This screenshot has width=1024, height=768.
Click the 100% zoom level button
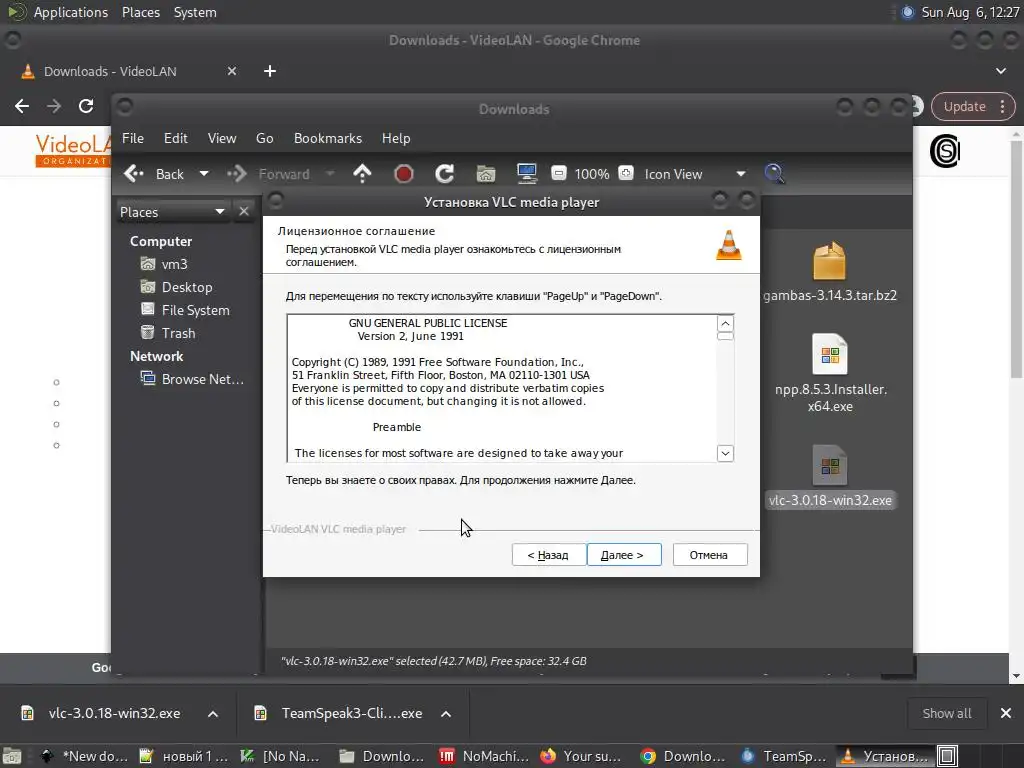(x=592, y=174)
